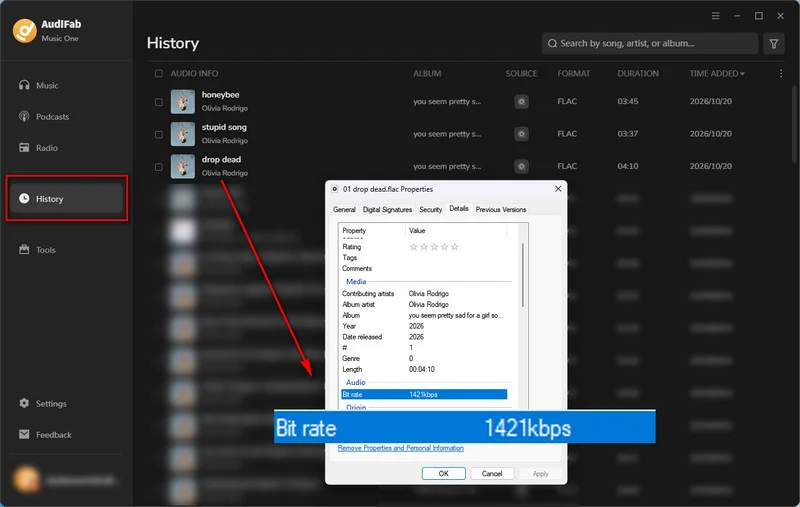This screenshot has height=507, width=800.
Task: Select the Length 00:04:10 value
Action: click(422, 369)
